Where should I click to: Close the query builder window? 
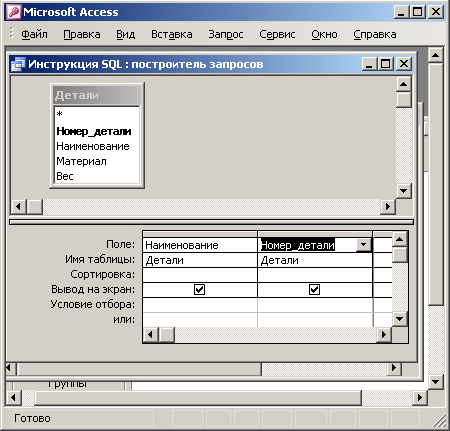pos(404,64)
